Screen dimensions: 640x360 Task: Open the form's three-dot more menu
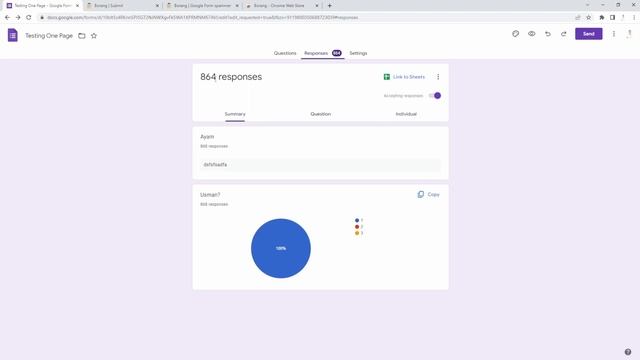pos(613,34)
